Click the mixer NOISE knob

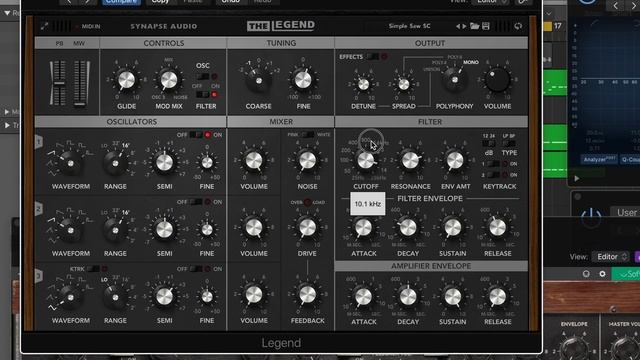[x=307, y=160]
